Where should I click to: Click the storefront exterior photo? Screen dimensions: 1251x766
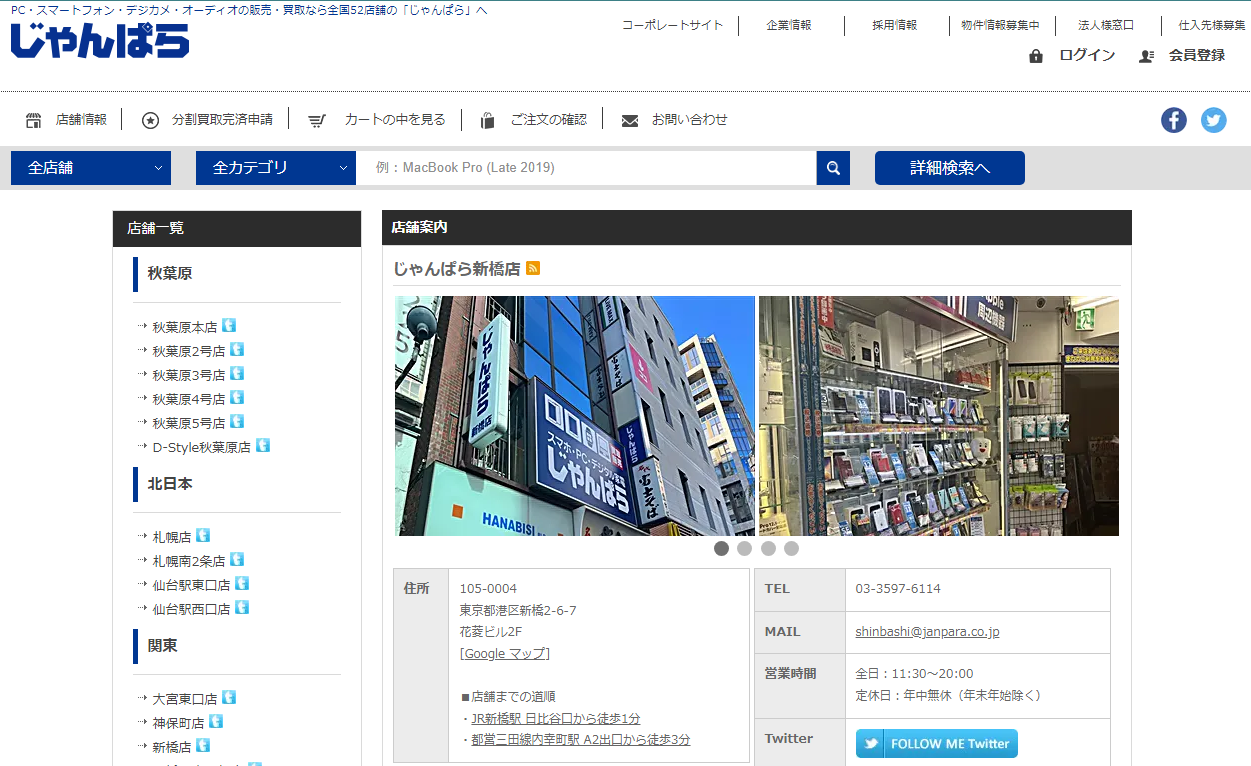[x=575, y=416]
